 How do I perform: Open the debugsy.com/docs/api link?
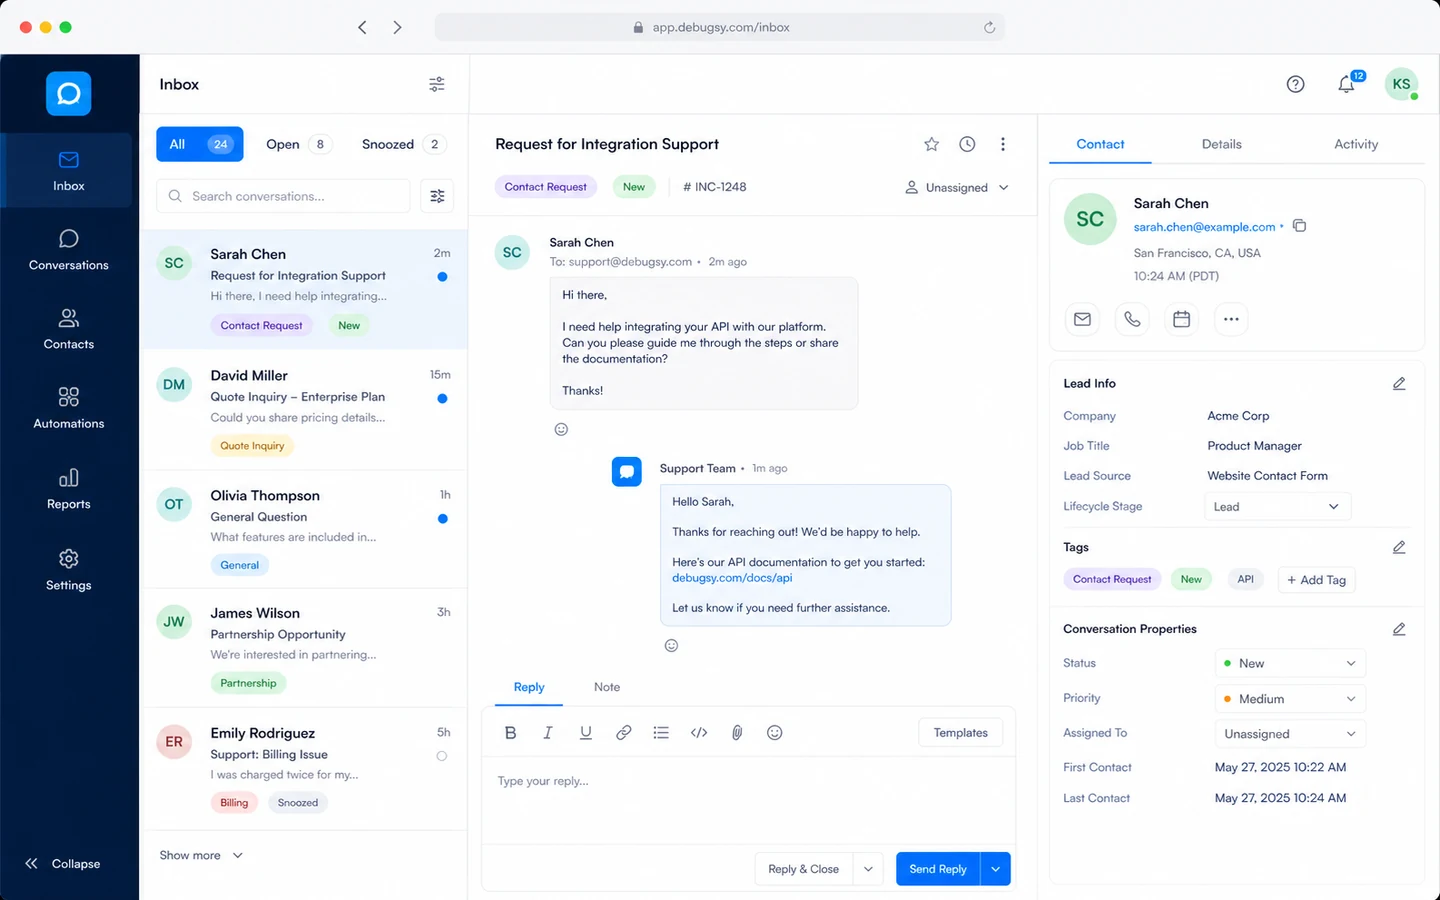point(732,578)
